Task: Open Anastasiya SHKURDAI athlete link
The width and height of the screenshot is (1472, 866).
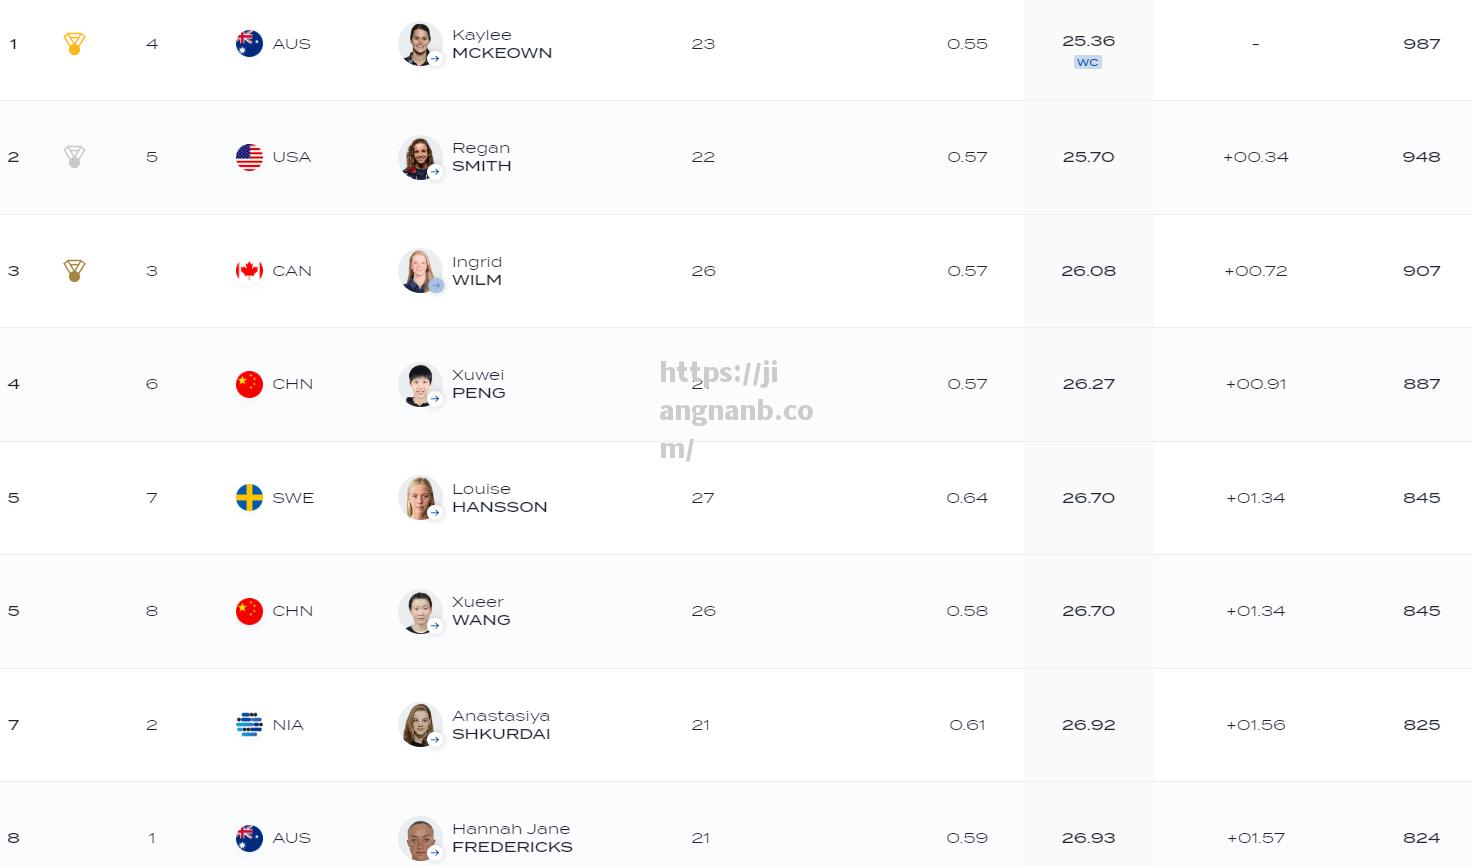Action: (501, 725)
